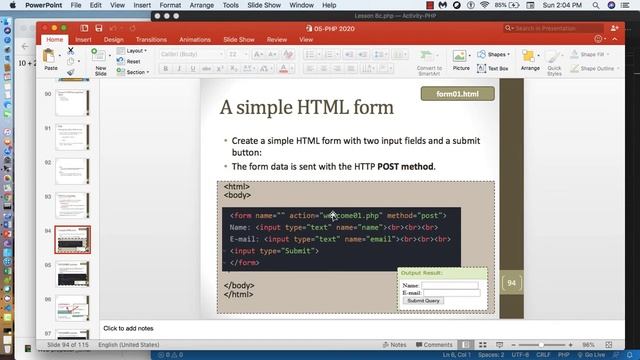Collapse the ribbon with the chevron
The width and height of the screenshot is (640, 360).
(x=615, y=39)
